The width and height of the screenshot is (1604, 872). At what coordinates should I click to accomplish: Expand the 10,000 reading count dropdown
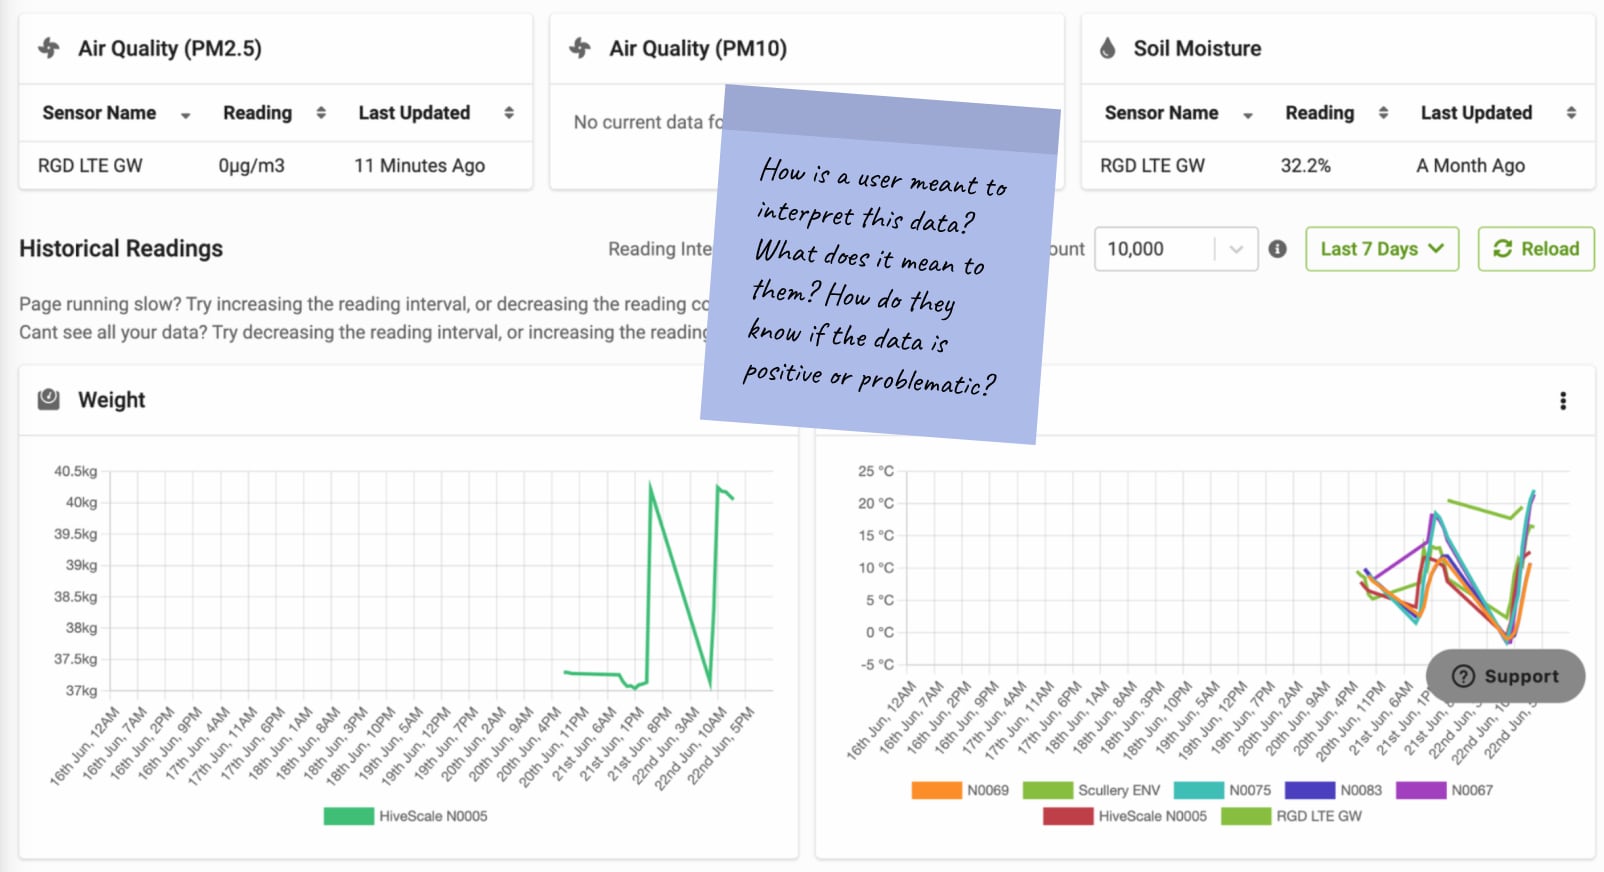pyautogui.click(x=1236, y=249)
